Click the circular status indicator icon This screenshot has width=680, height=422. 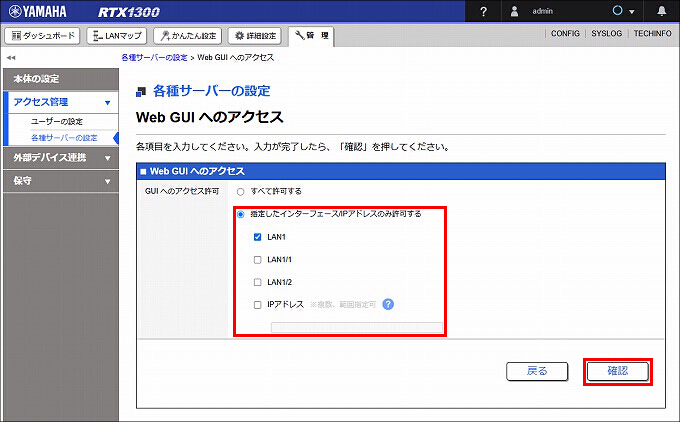pos(618,11)
